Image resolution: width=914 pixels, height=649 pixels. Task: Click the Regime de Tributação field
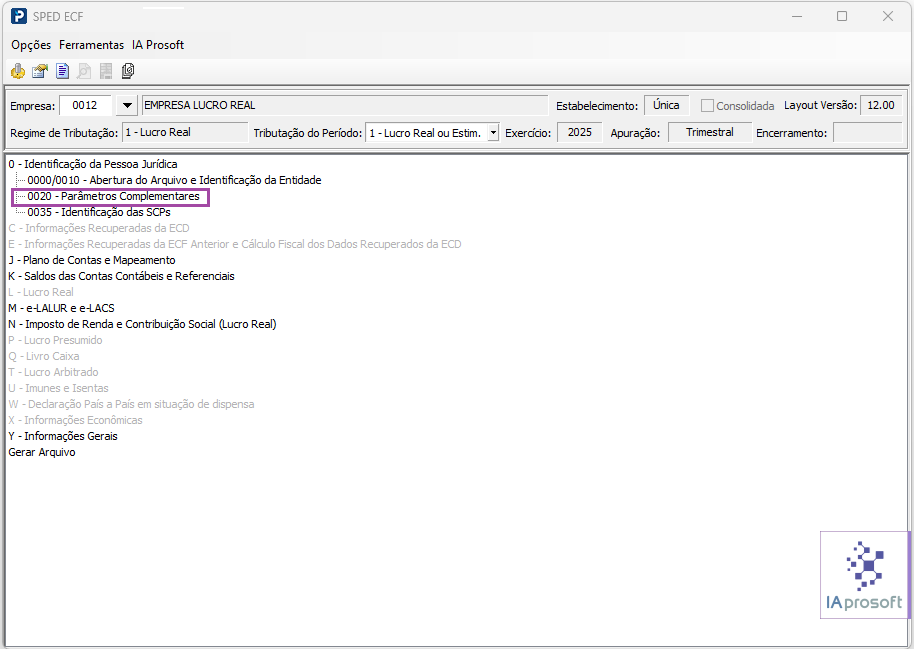(x=185, y=132)
